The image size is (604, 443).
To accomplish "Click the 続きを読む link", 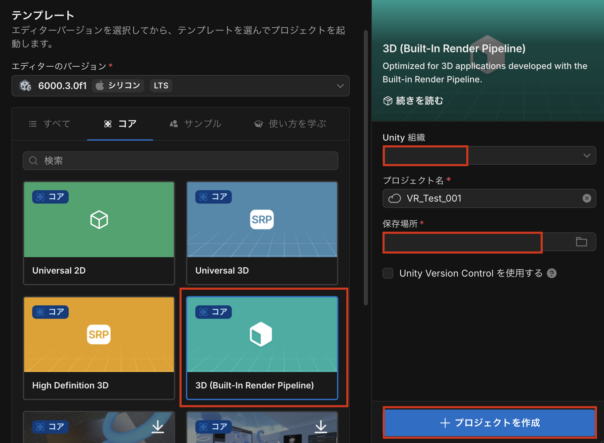I will 413,101.
